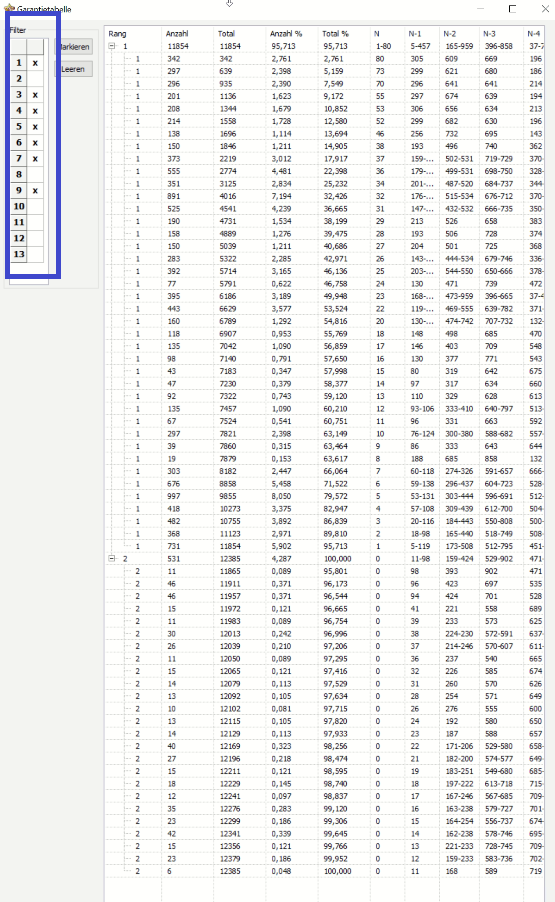Screen dimensions: 555x902
Task: Click the N cell showing 1-80
Action: (x=383, y=46)
